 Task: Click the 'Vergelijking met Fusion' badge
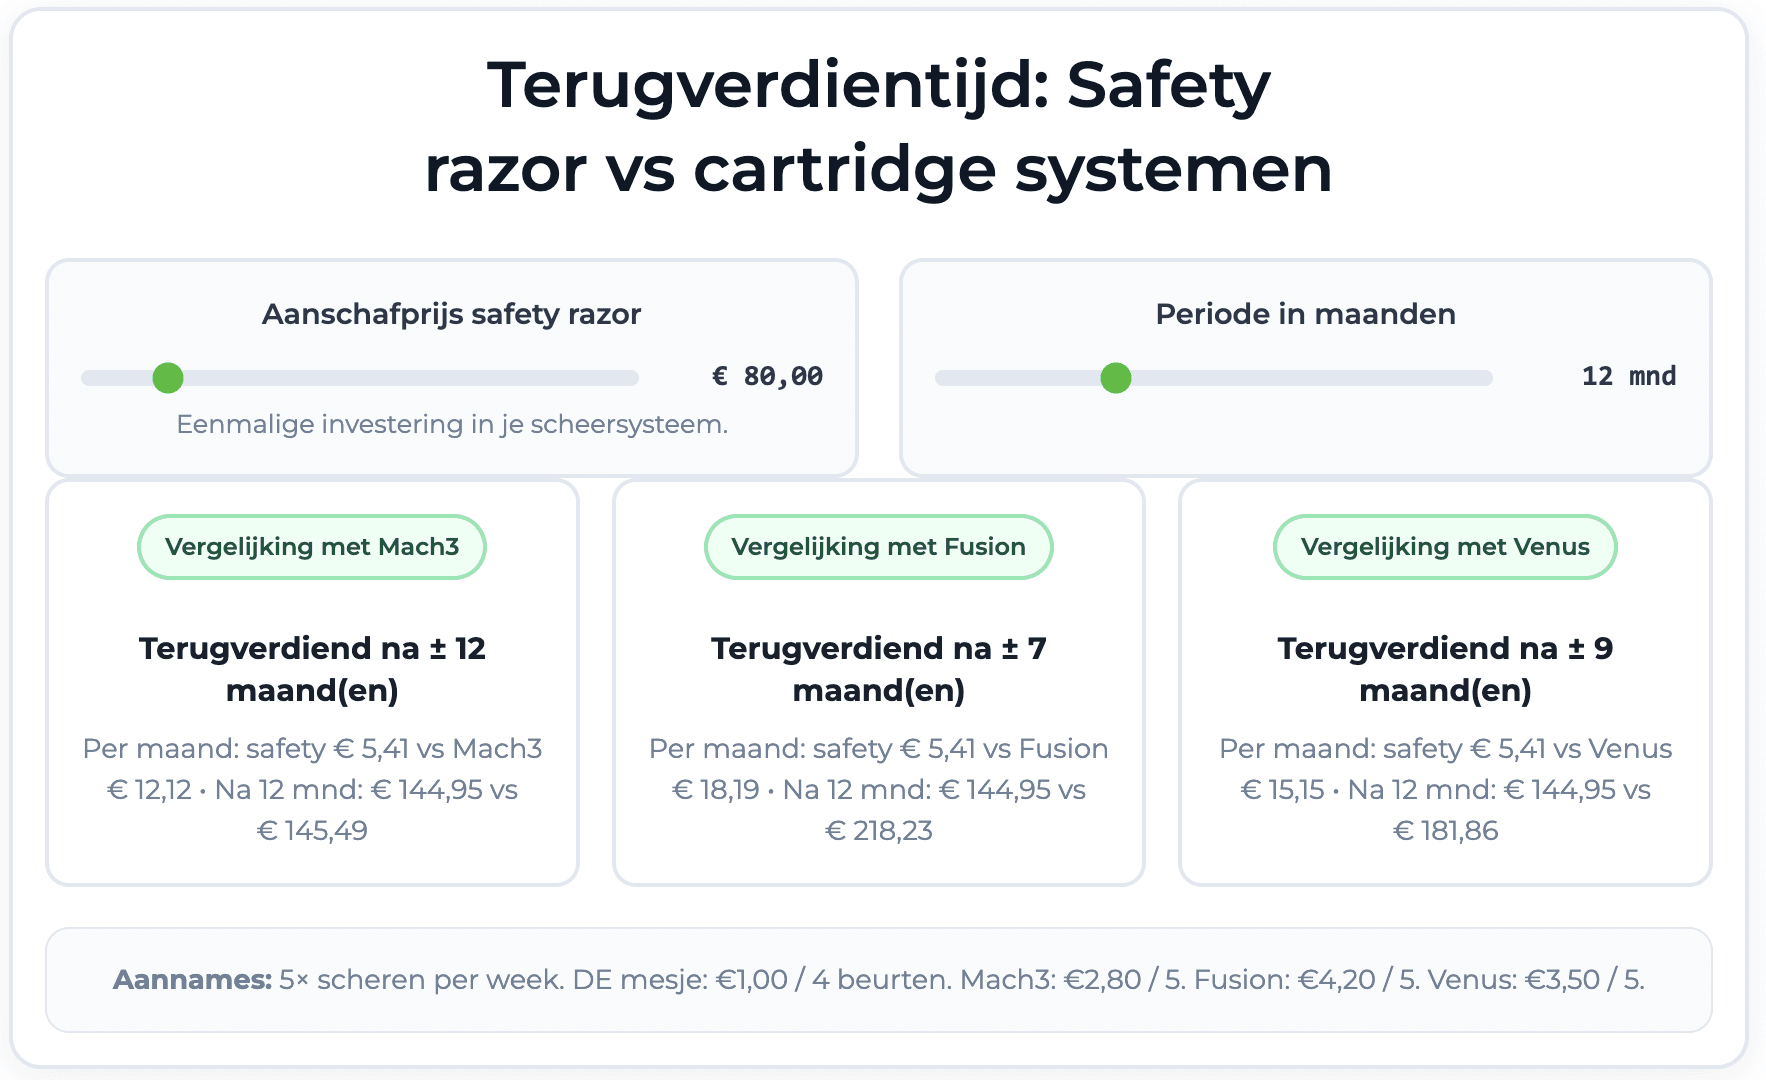[878, 547]
